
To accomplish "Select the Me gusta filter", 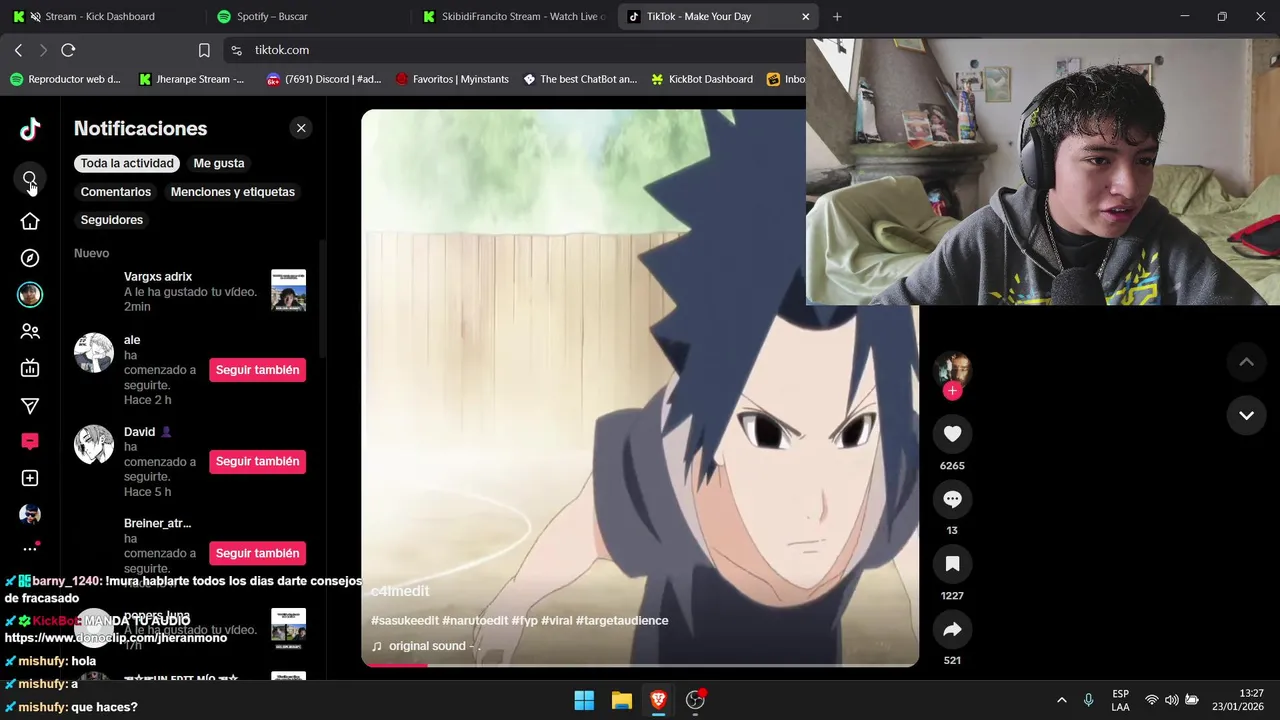I will [219, 163].
